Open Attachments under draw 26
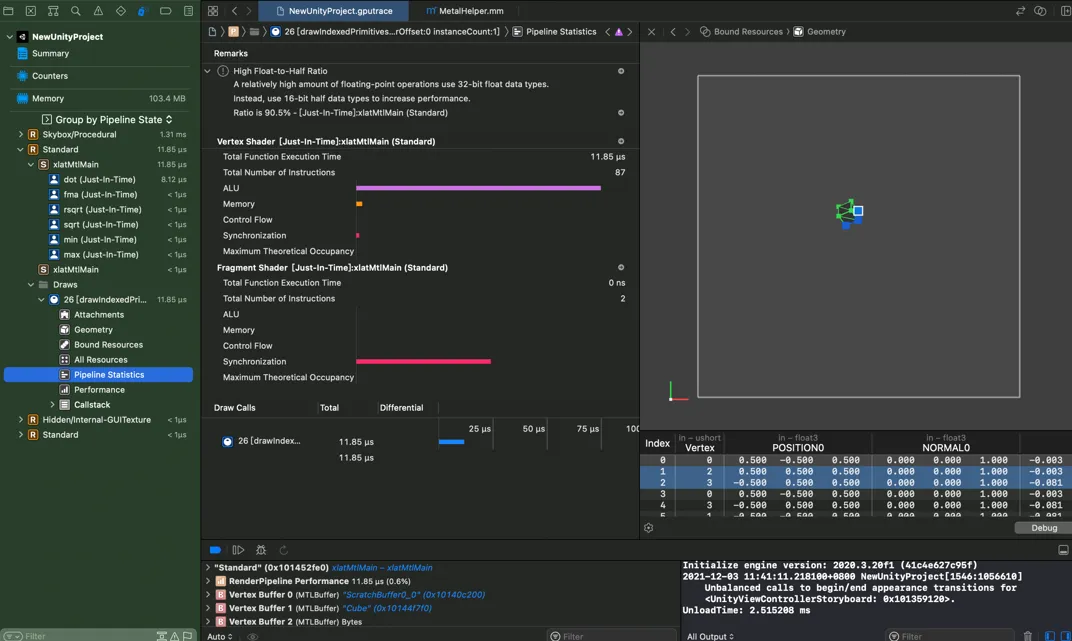 (99, 315)
